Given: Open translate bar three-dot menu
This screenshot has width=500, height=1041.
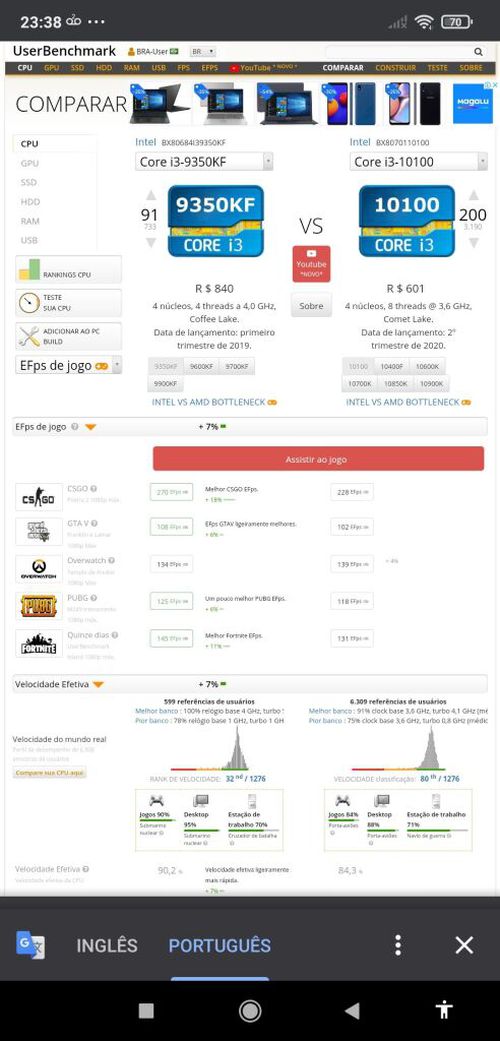Looking at the screenshot, I should (397, 945).
